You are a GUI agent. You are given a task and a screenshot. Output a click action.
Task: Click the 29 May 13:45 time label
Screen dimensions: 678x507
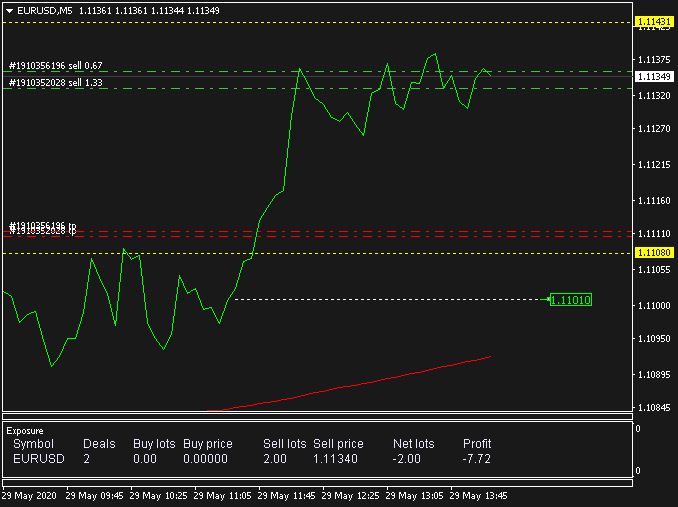[478, 496]
